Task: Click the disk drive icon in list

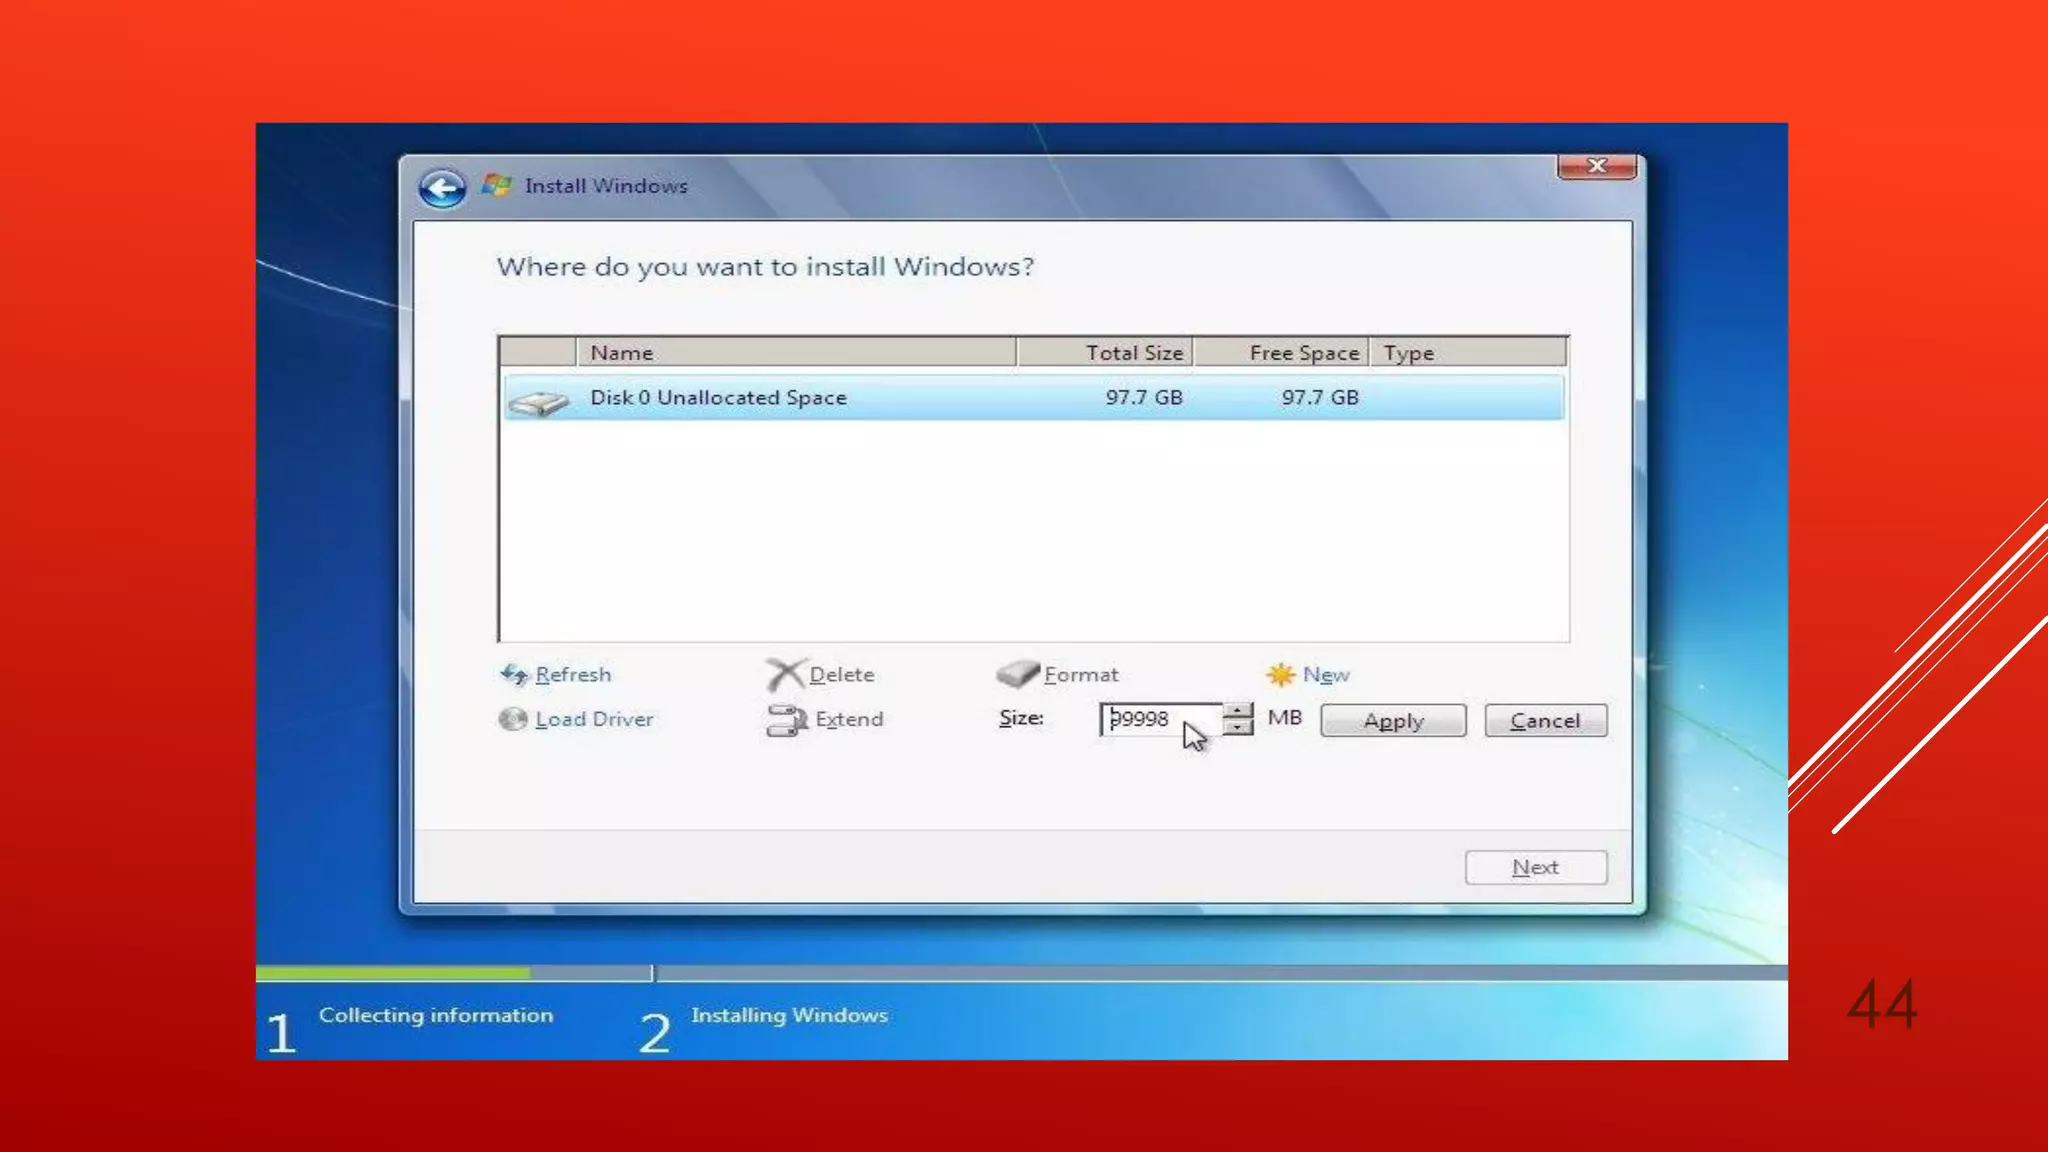Action: coord(538,401)
